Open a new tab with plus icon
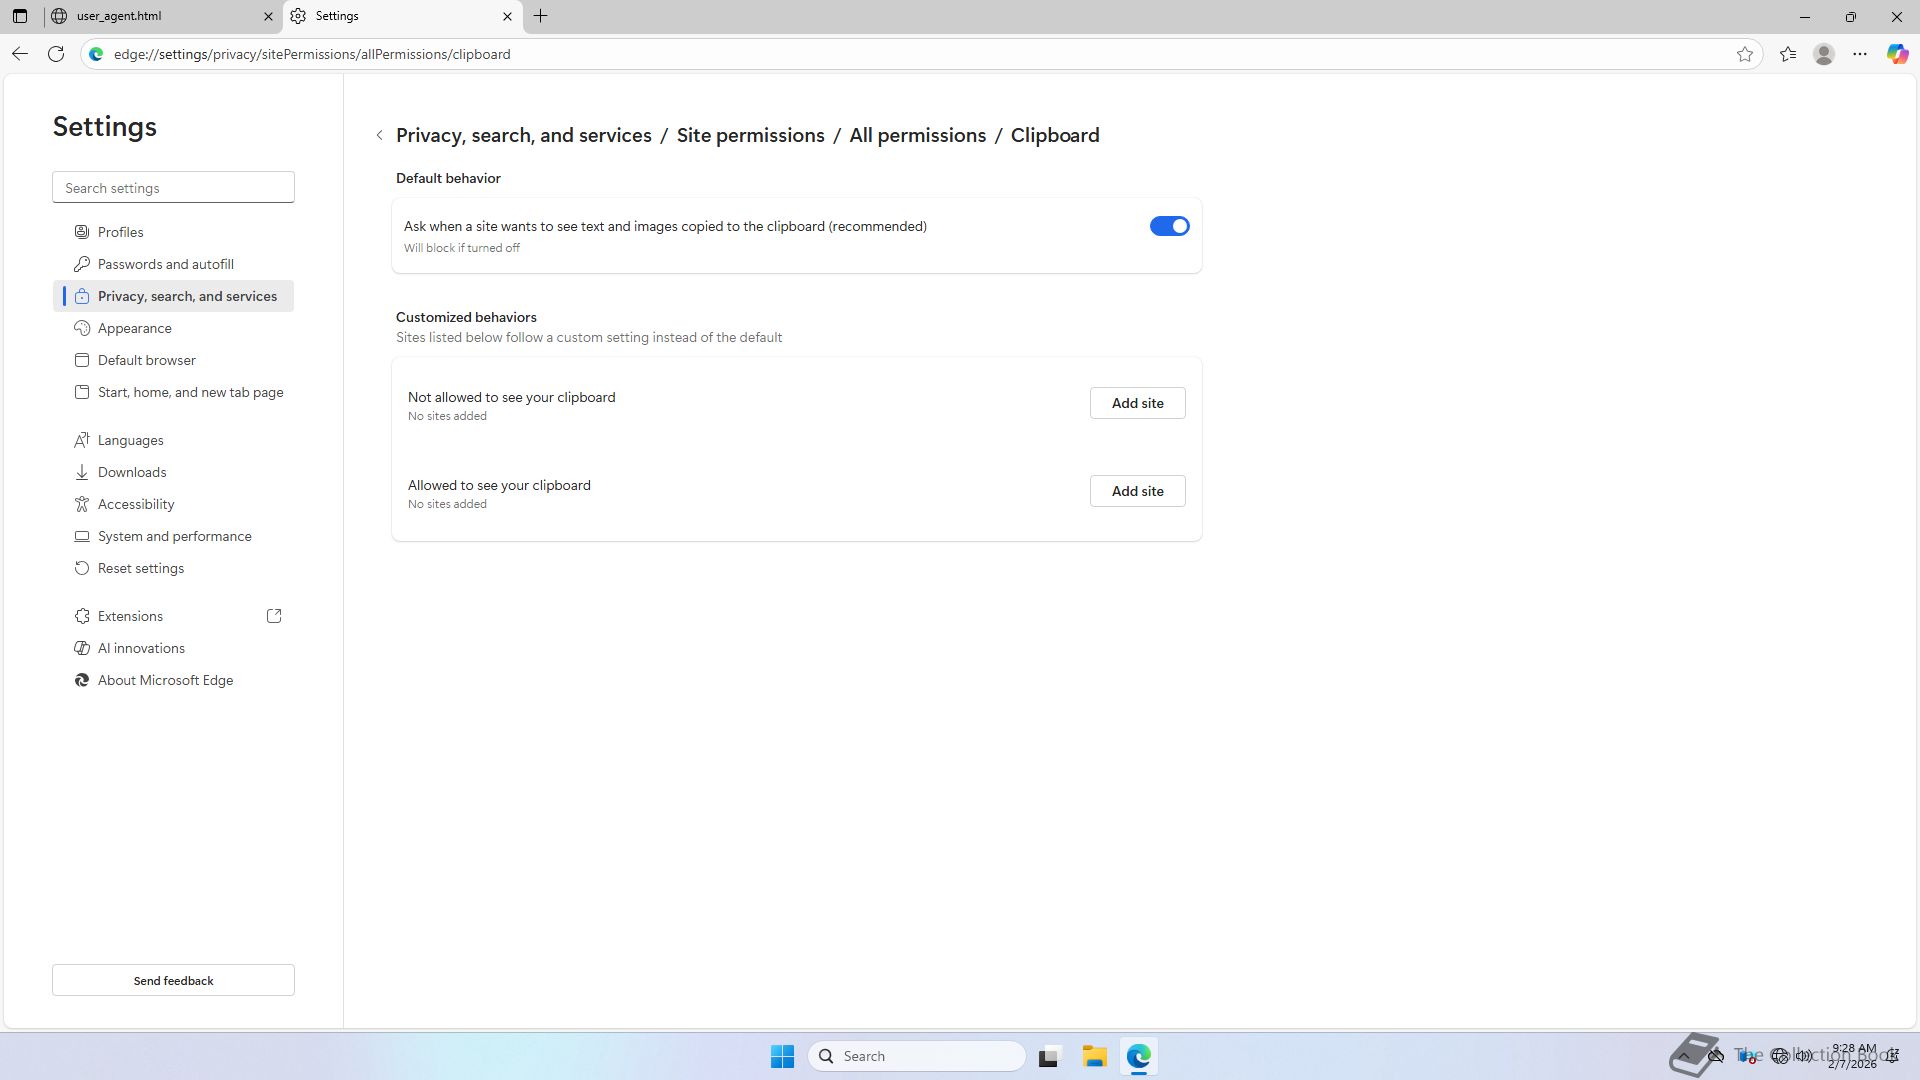This screenshot has width=1920, height=1080. (x=540, y=16)
